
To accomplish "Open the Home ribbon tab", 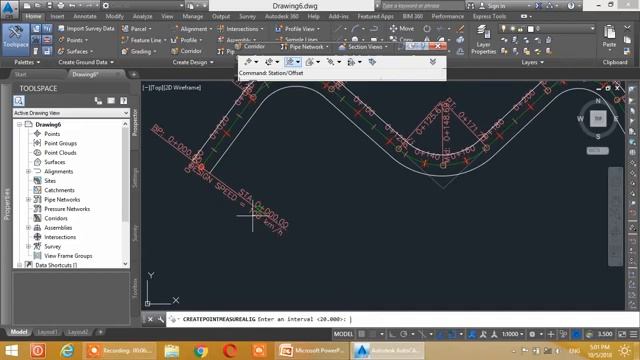I will (x=33, y=16).
